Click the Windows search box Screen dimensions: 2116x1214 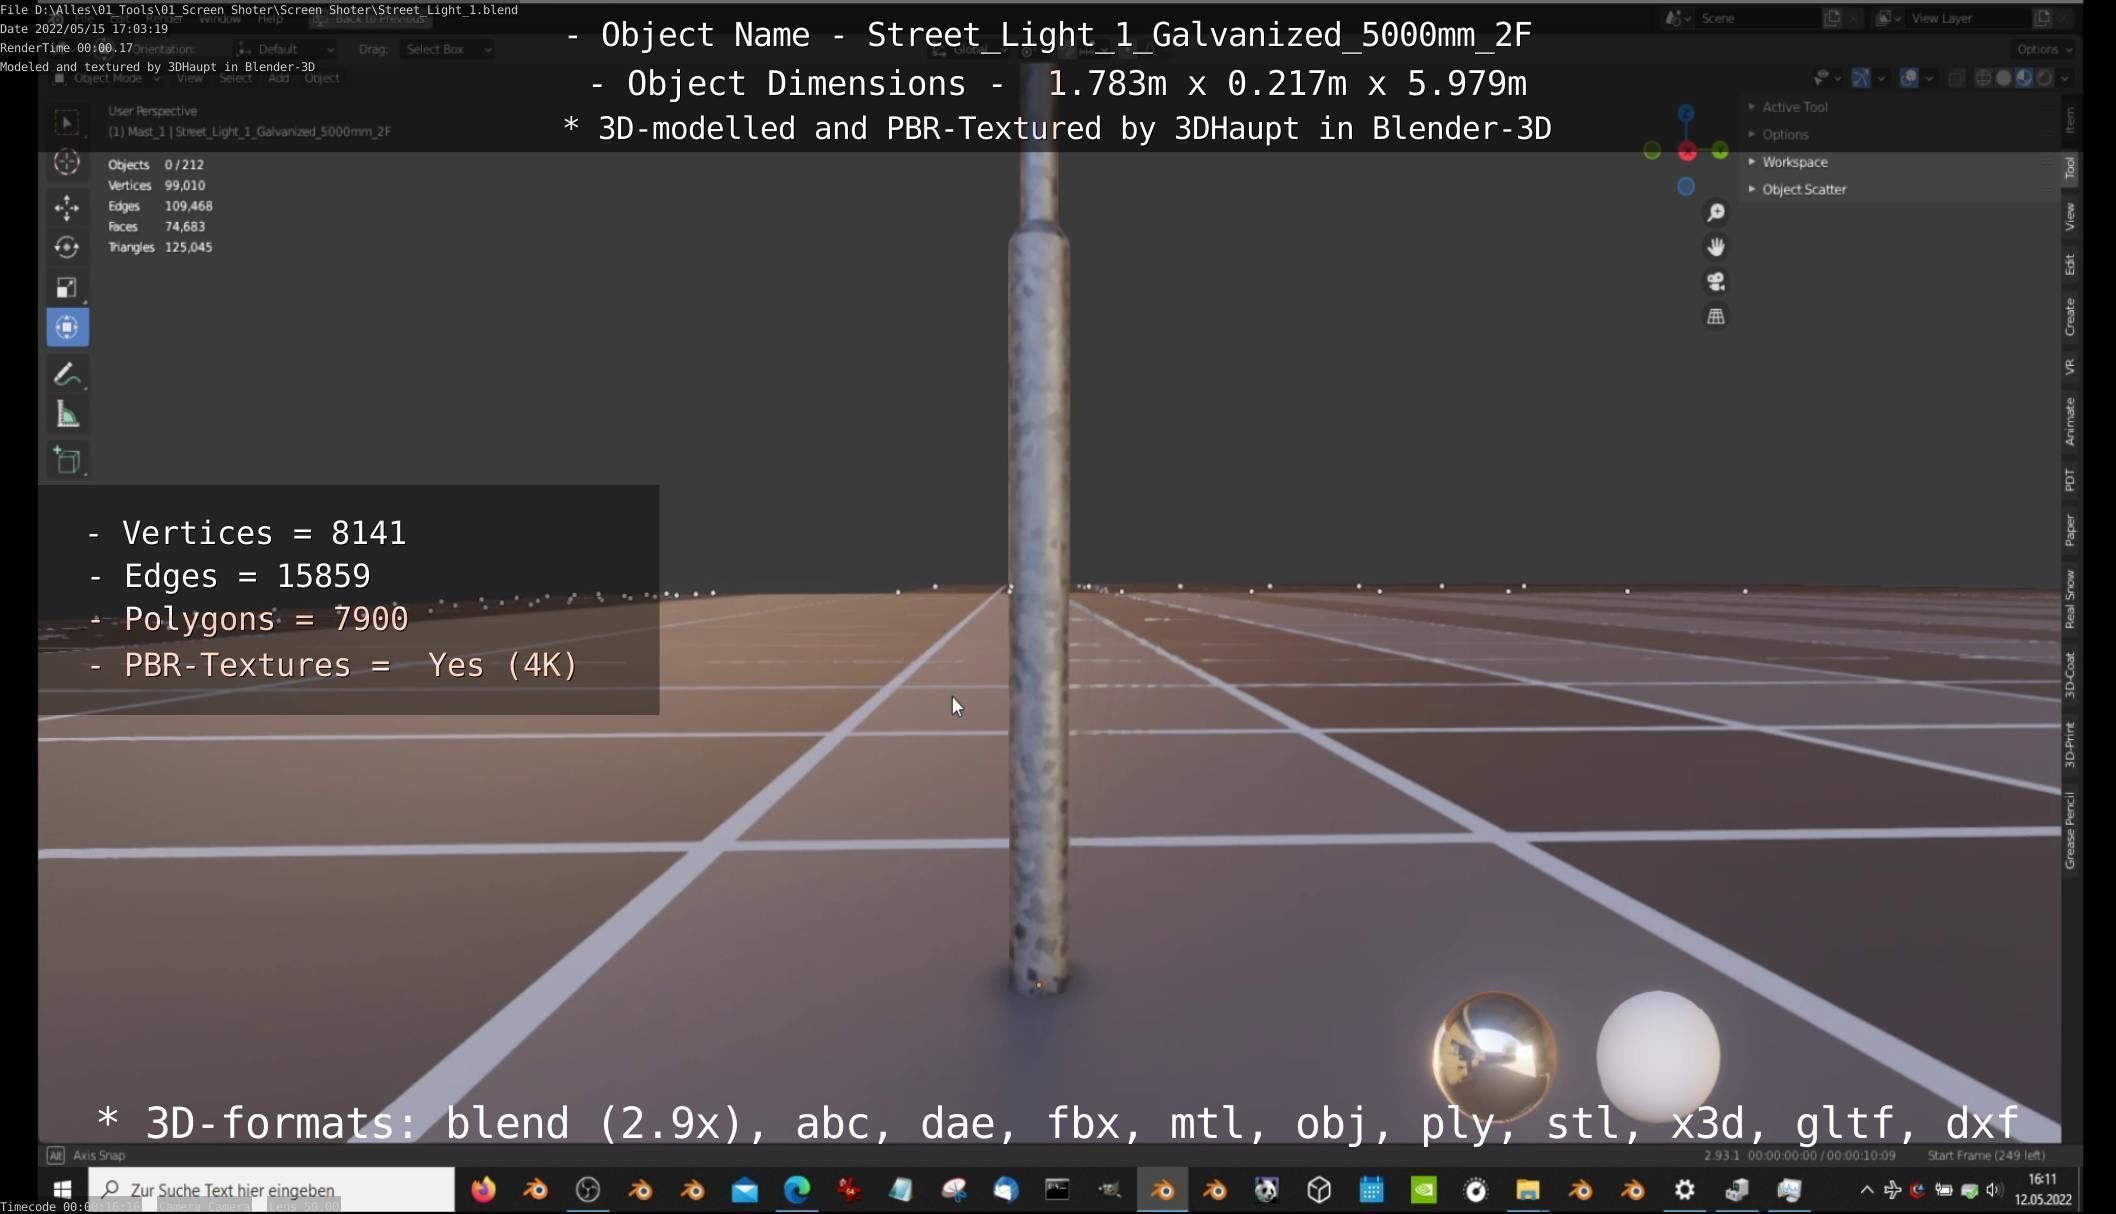click(271, 1189)
